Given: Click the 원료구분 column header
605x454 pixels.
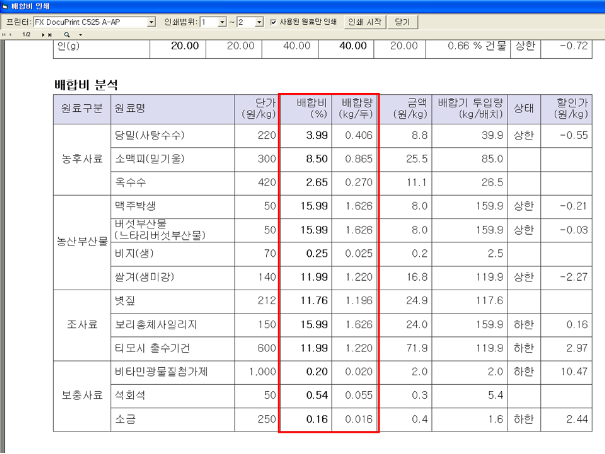Looking at the screenshot, I should [x=82, y=108].
